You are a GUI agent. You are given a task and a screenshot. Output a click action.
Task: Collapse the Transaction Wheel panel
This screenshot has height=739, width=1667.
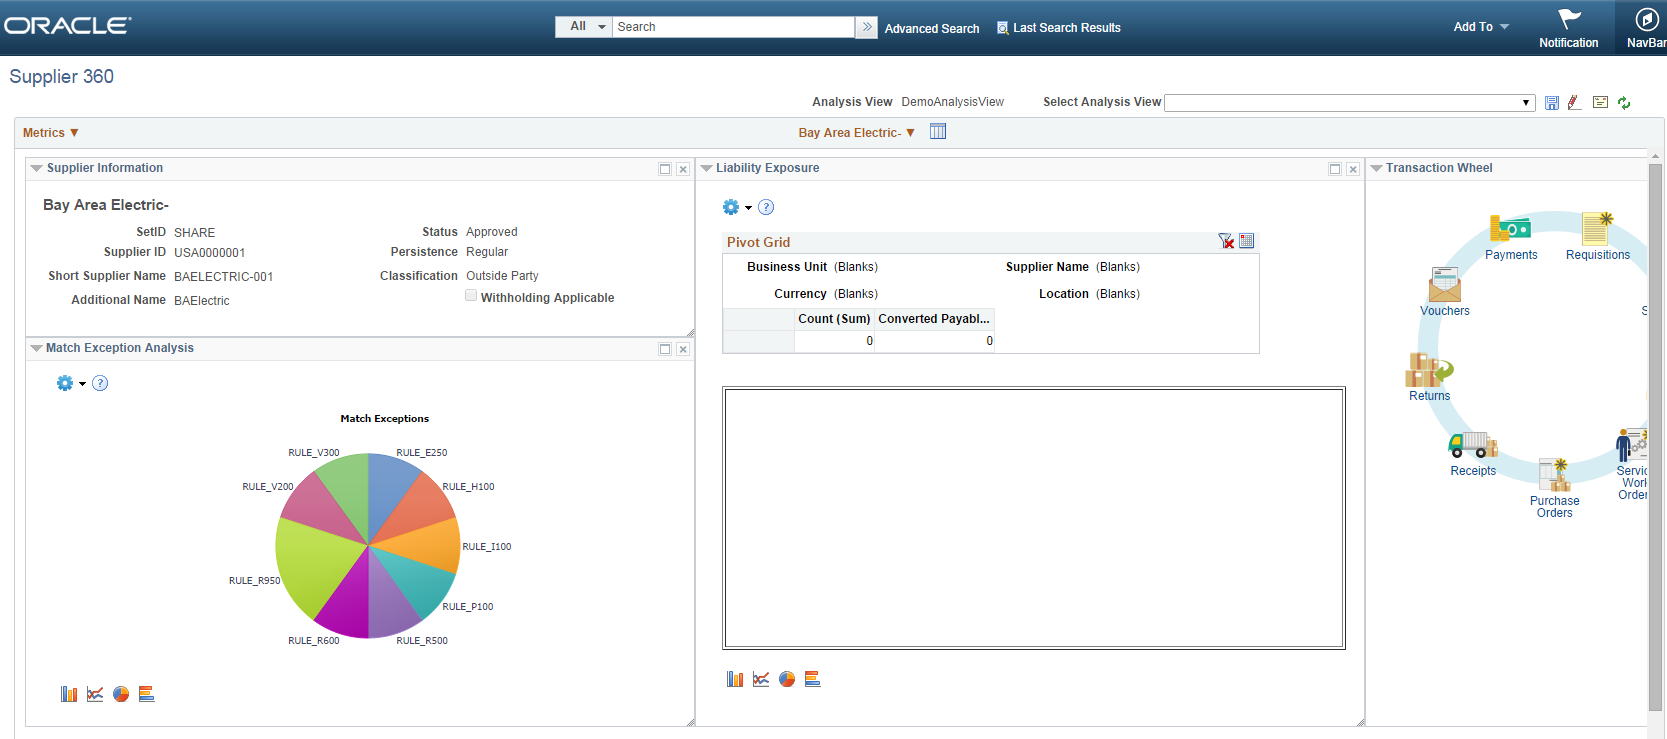pyautogui.click(x=1376, y=168)
